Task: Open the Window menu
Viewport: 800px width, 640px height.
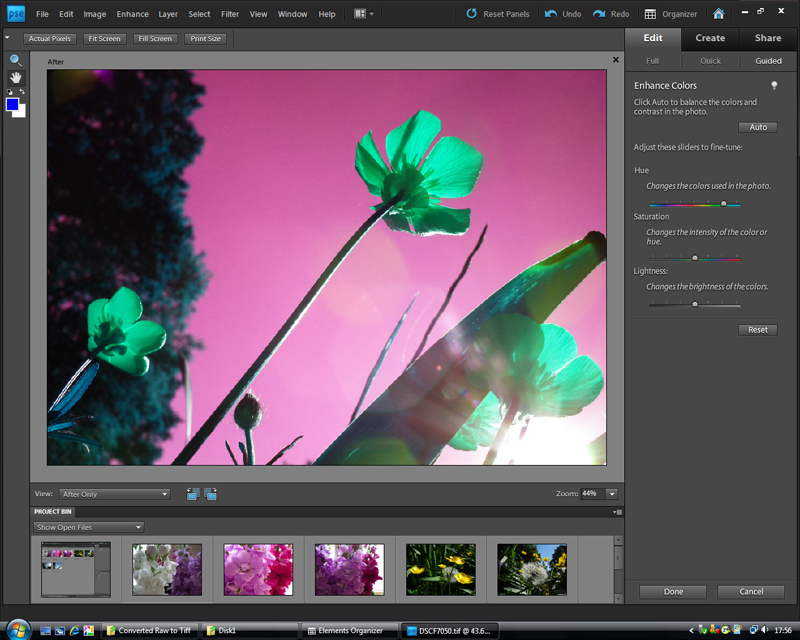Action: click(292, 14)
